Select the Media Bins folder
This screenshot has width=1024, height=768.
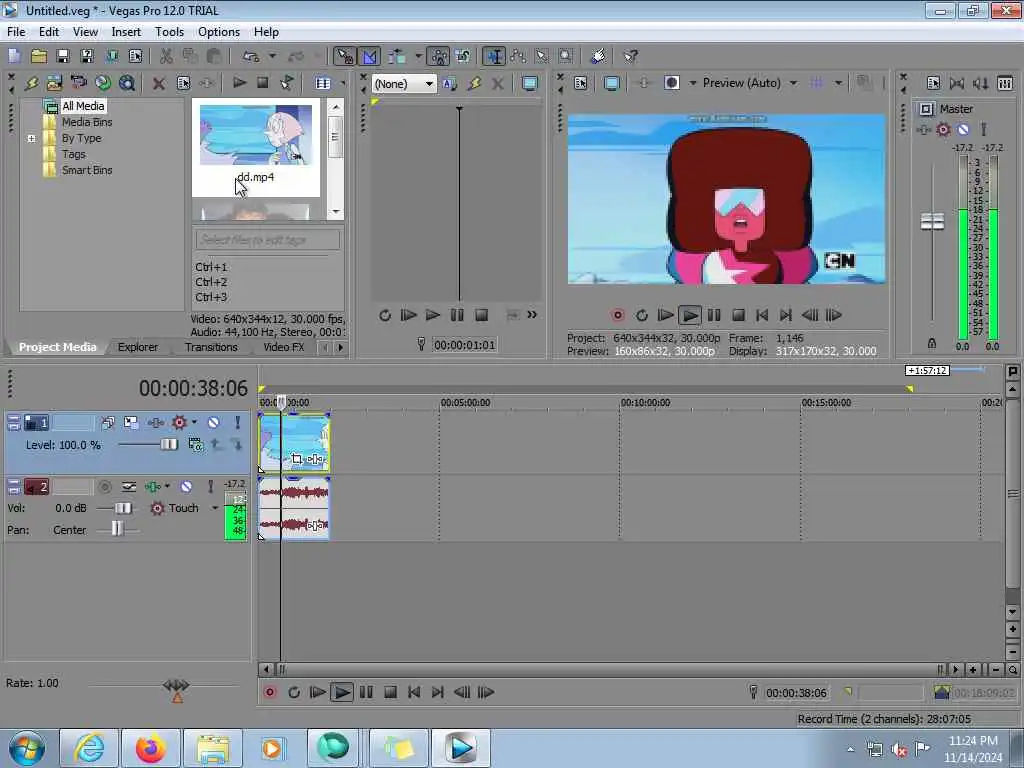tap(87, 122)
